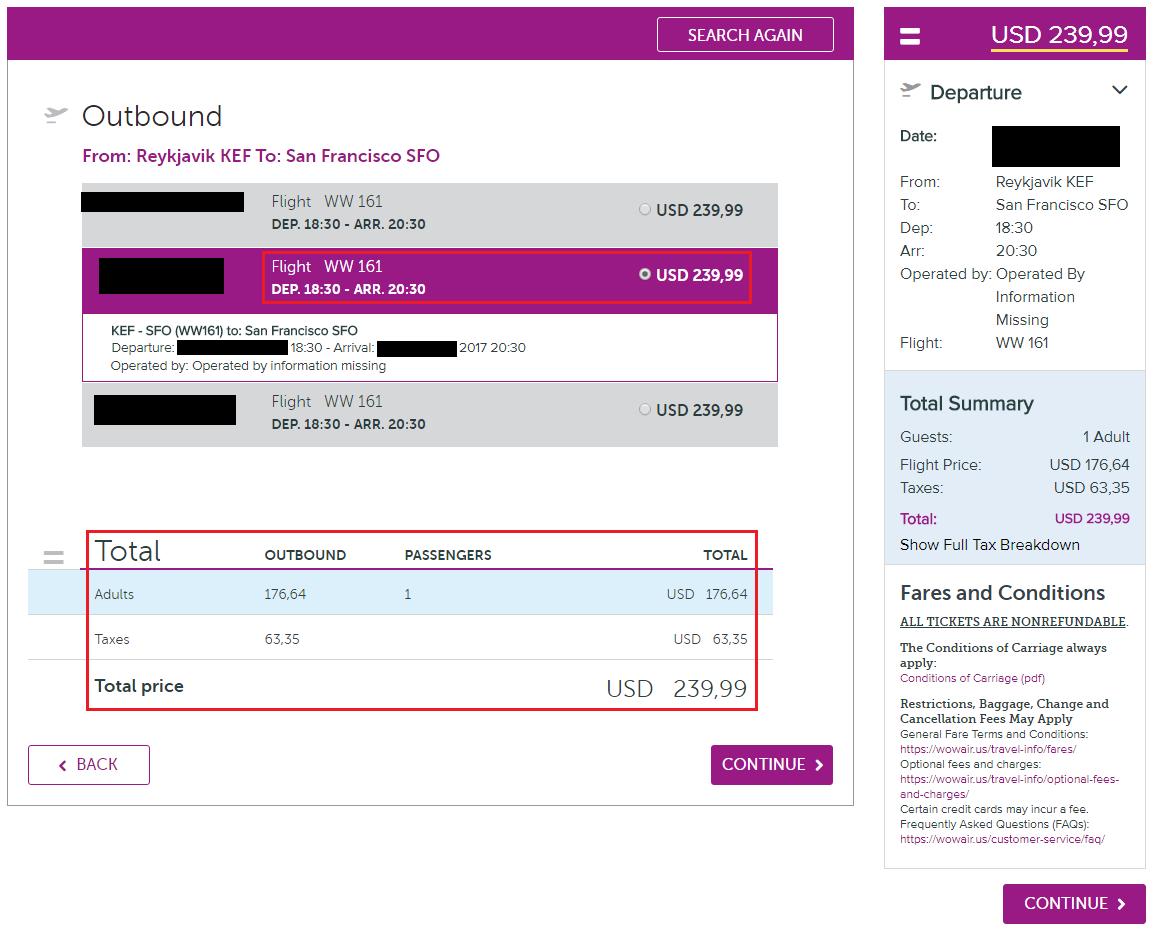Go back with the Back button

click(89, 765)
